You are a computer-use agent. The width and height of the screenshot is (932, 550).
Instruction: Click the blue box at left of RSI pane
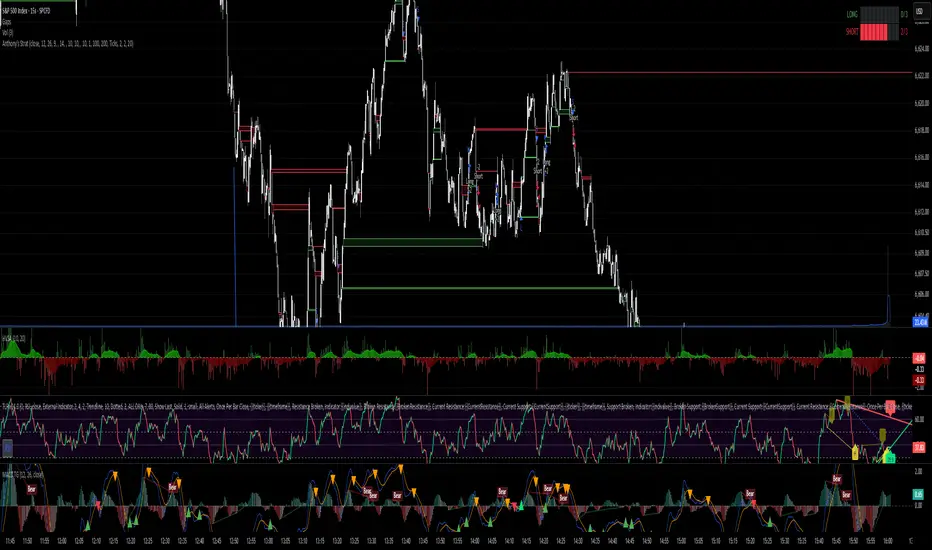pos(7,447)
